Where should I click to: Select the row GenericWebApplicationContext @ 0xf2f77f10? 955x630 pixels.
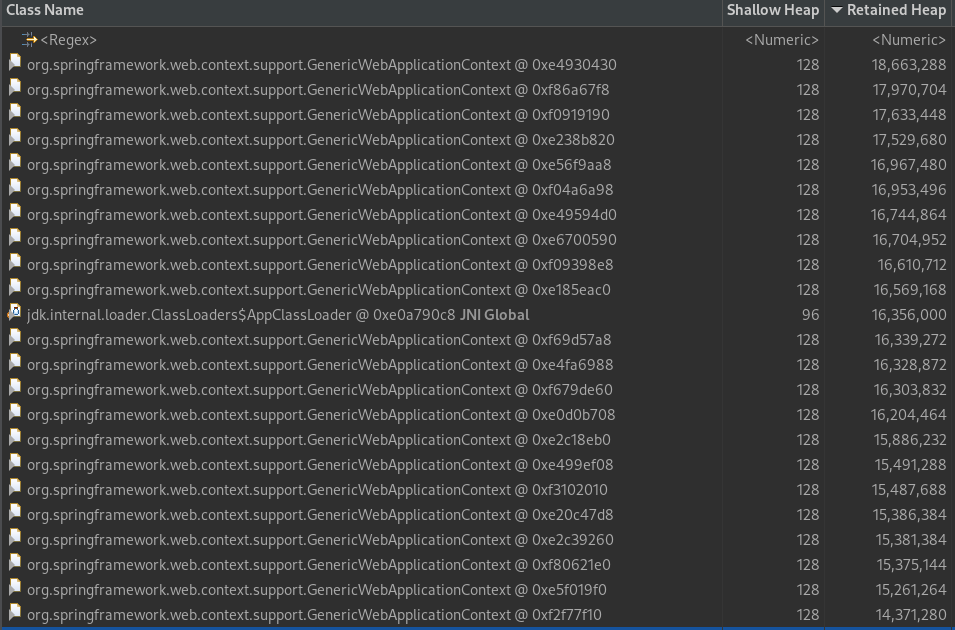pos(478,614)
